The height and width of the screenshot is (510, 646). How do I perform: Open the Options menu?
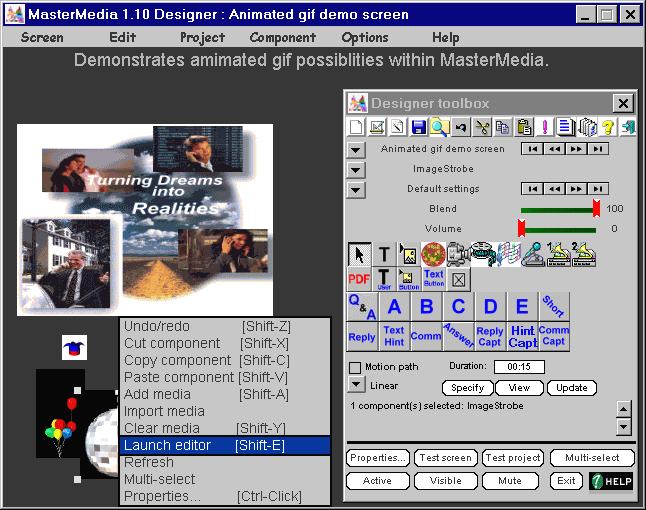click(x=365, y=37)
